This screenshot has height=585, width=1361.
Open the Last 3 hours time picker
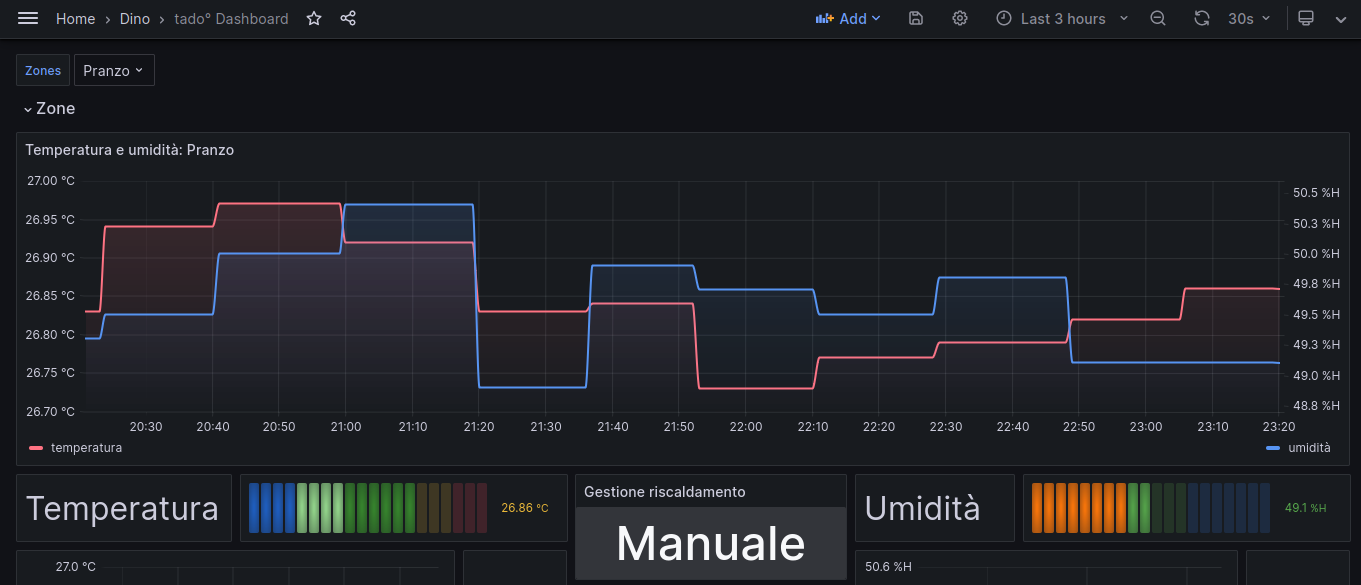[x=1062, y=19]
